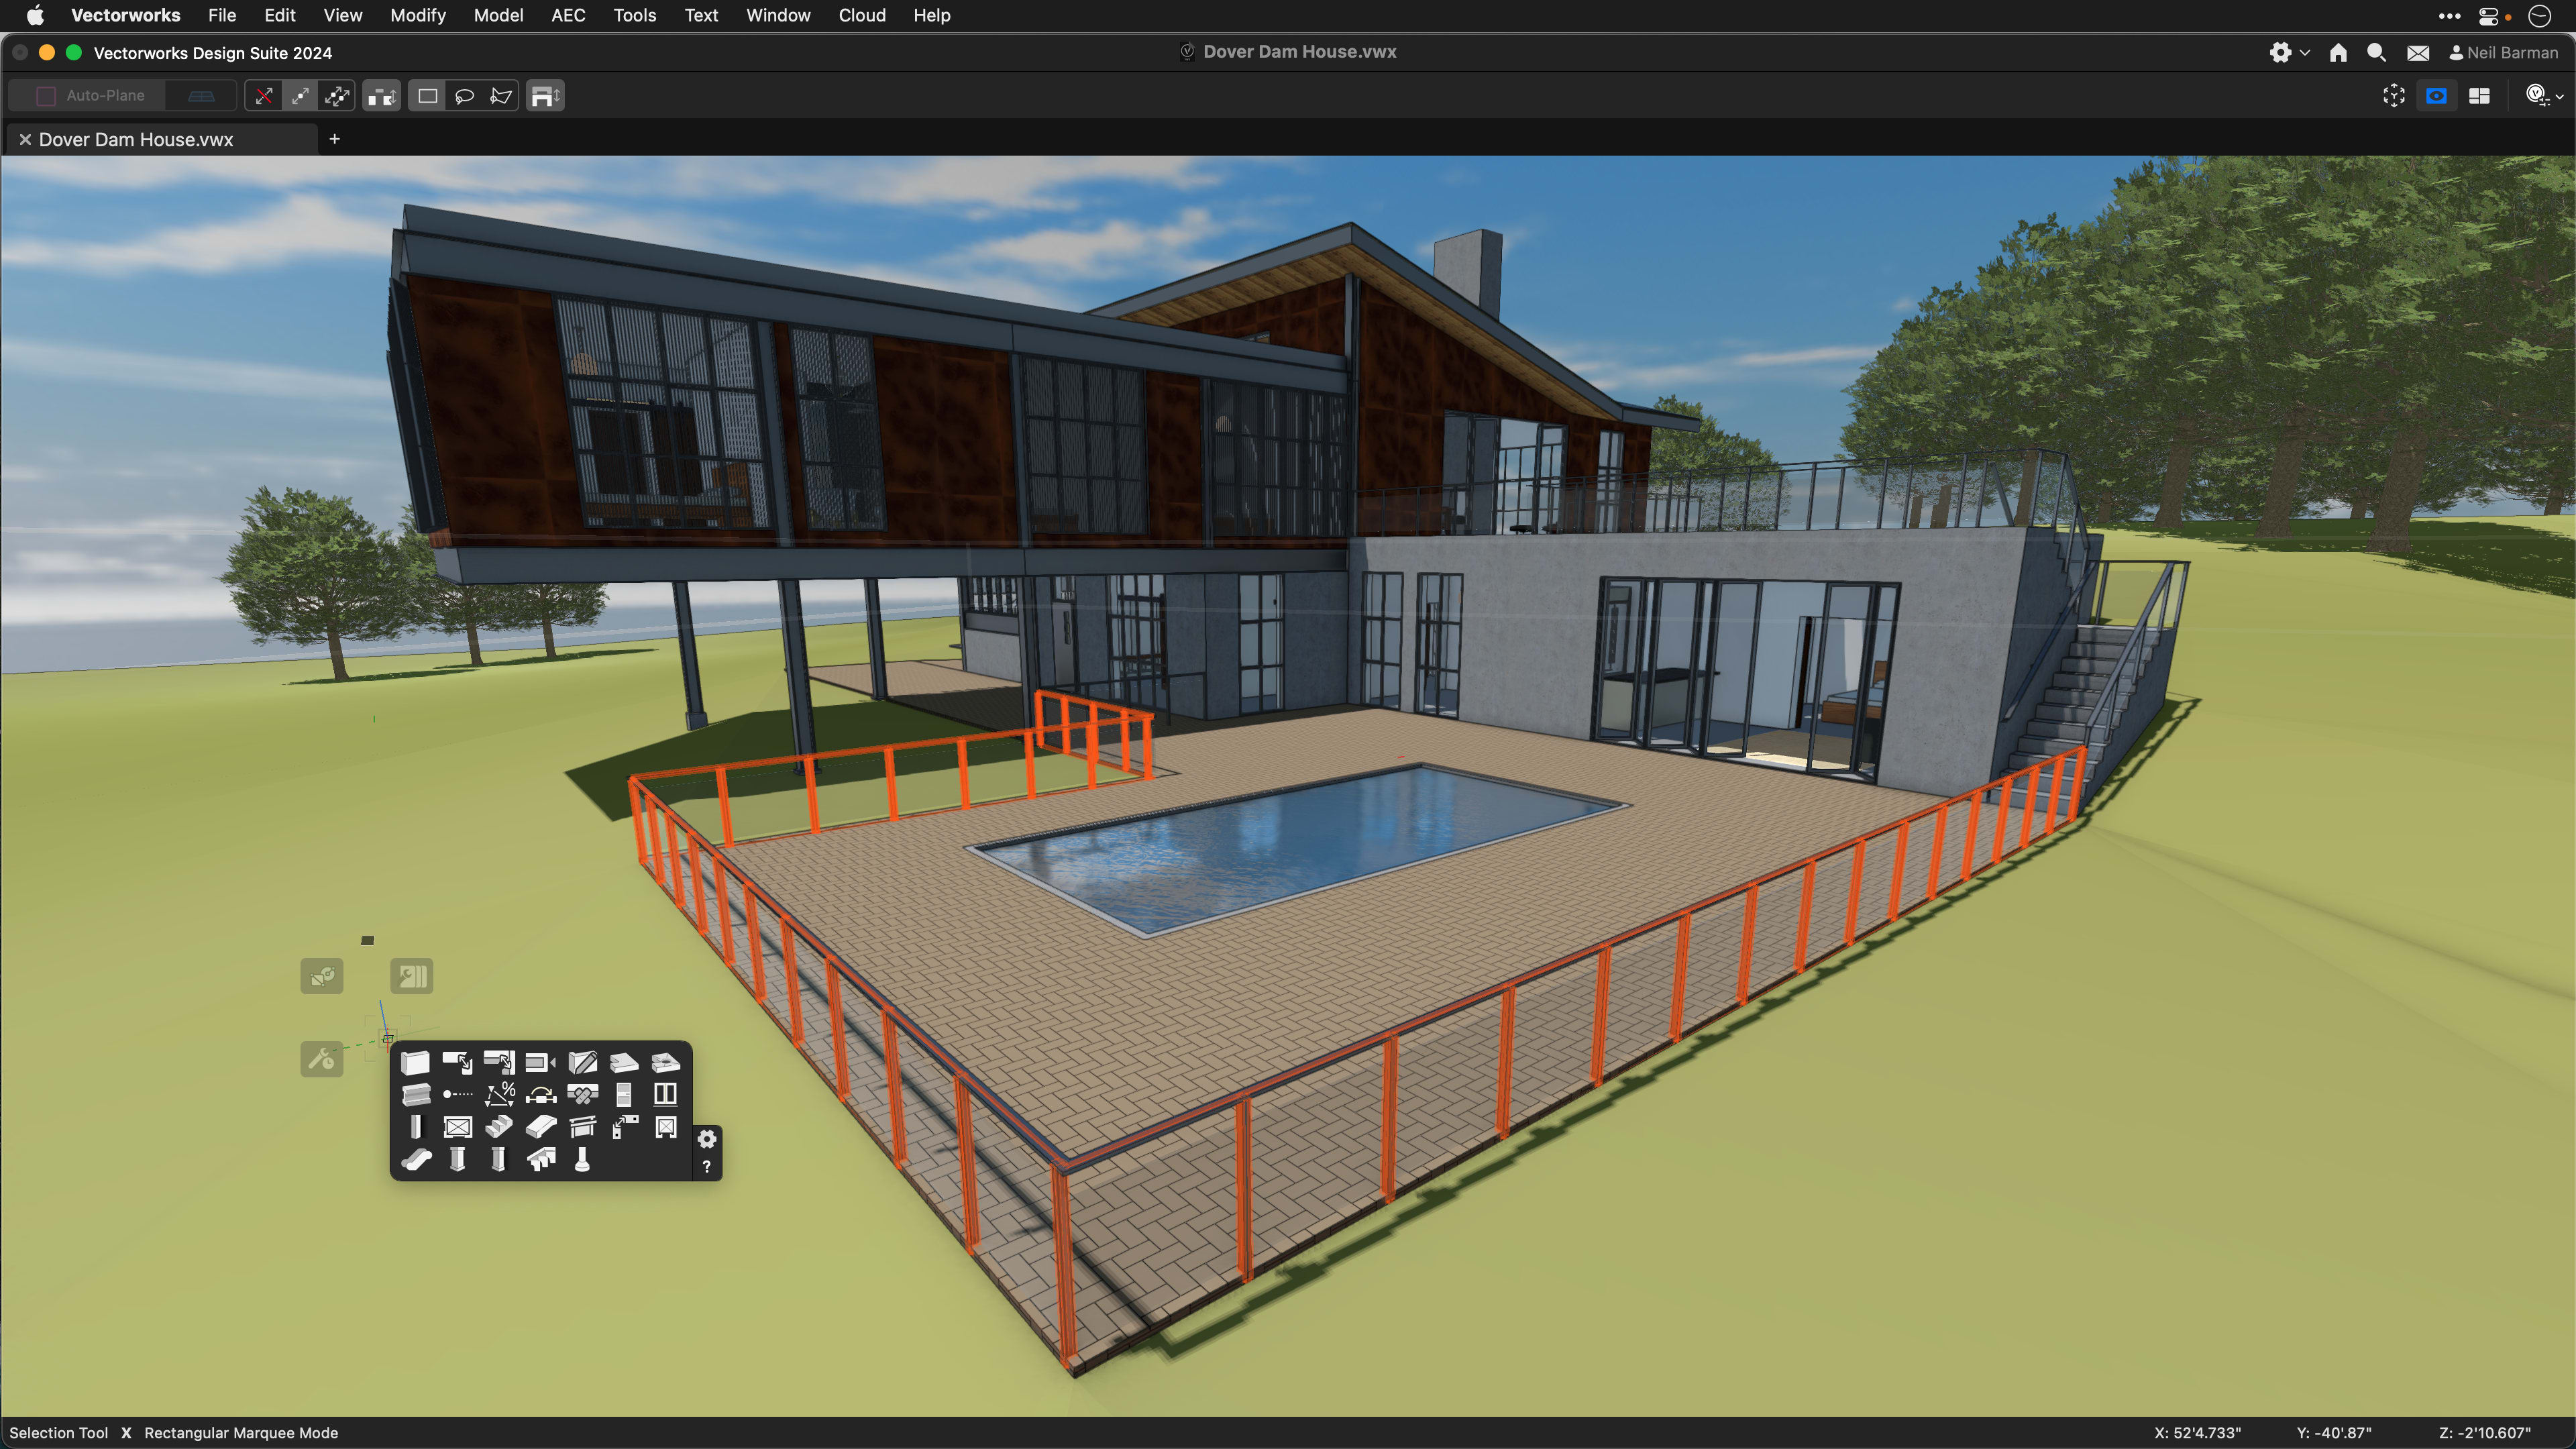Open the AEC menu
Viewport: 2576px width, 1449px height.
[568, 15]
